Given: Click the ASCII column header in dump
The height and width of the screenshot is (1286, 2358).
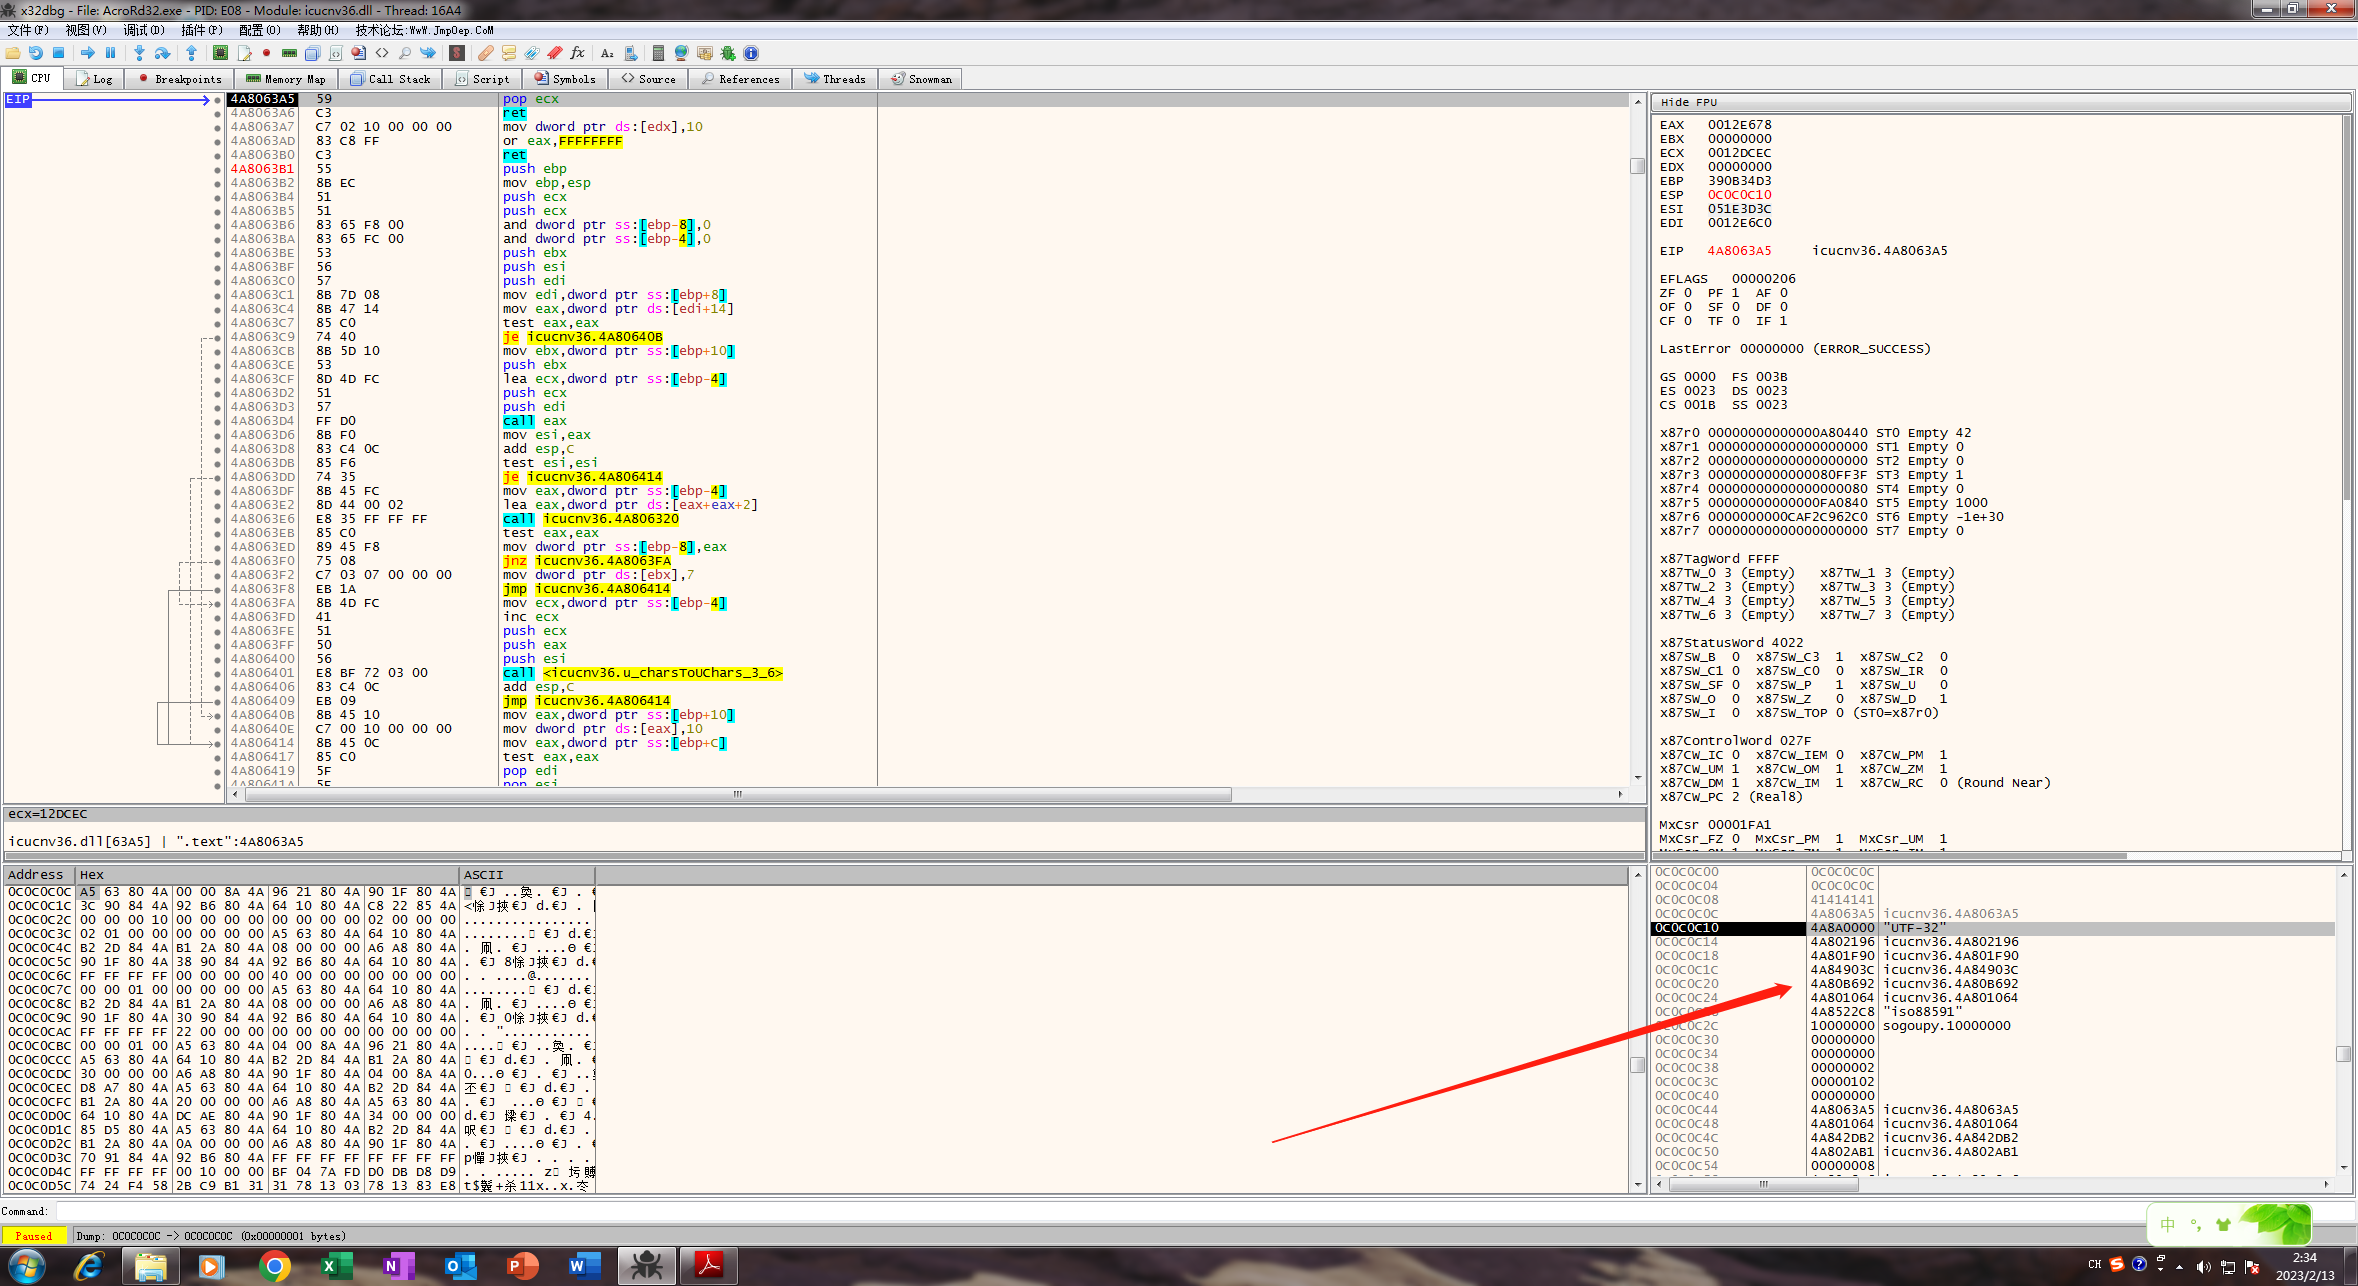Looking at the screenshot, I should click(x=527, y=875).
